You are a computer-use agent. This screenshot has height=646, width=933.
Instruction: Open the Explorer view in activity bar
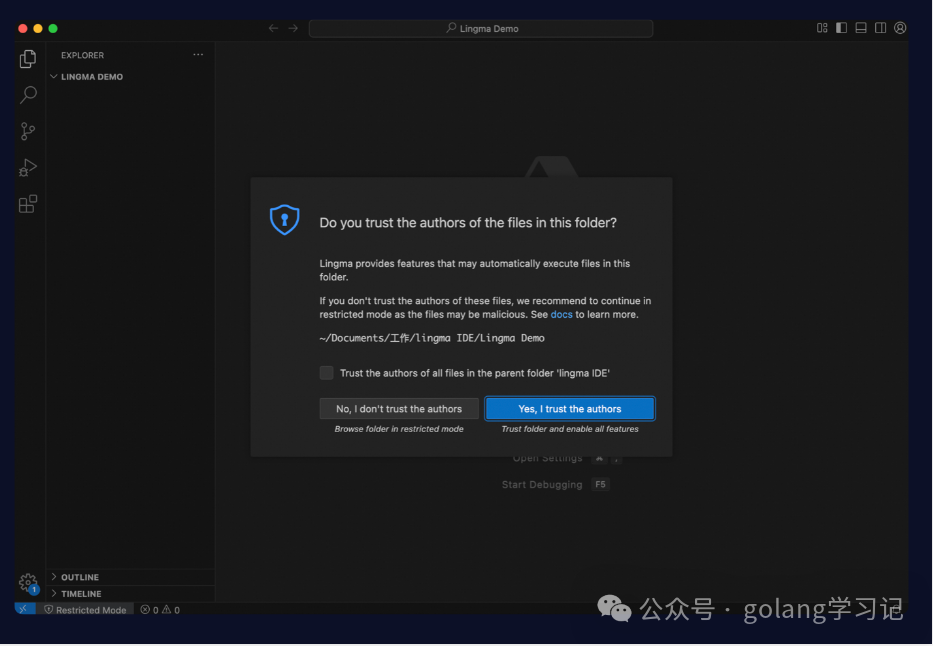pos(28,58)
